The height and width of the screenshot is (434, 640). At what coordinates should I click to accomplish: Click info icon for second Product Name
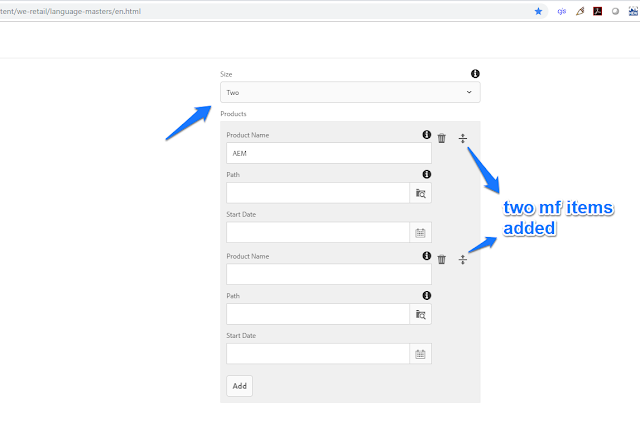(x=427, y=256)
